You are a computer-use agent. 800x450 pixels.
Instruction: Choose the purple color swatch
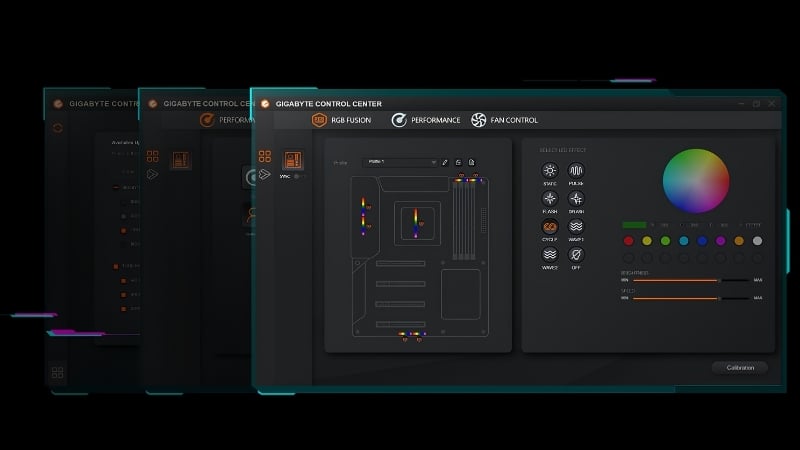(720, 241)
